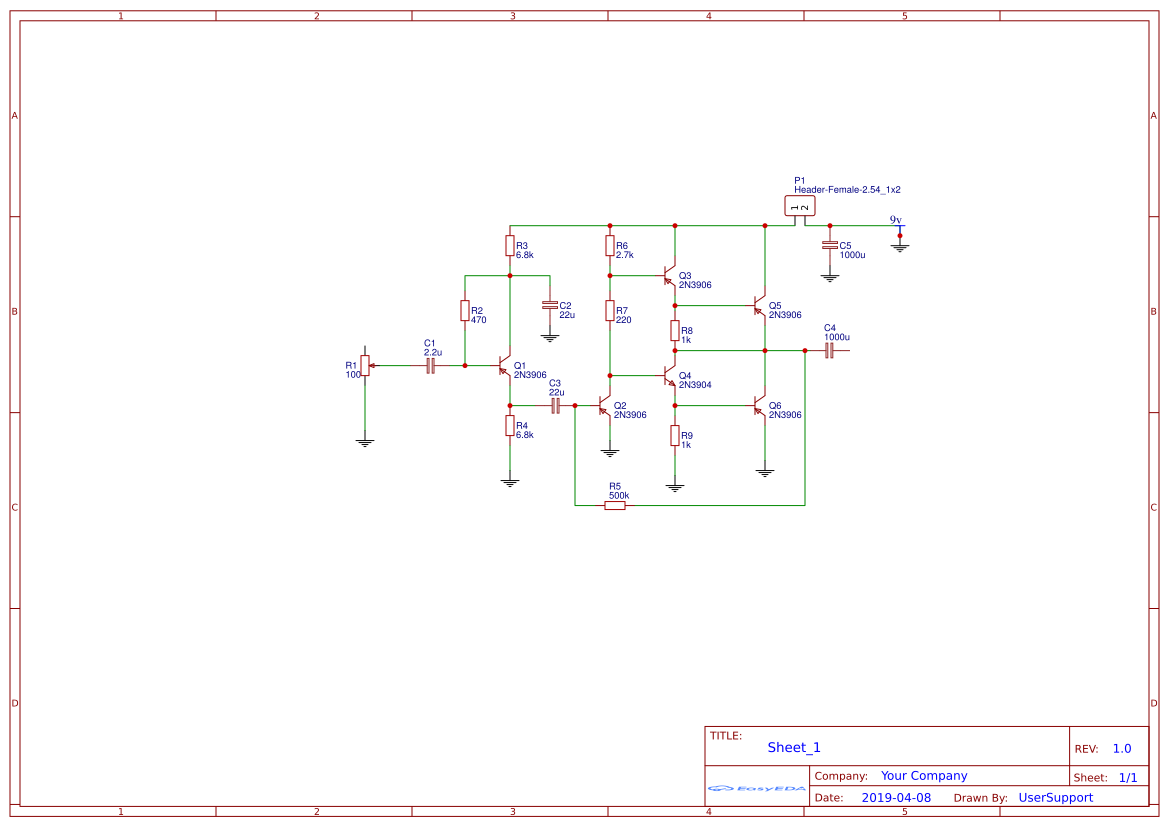The width and height of the screenshot is (1169, 827).
Task: Pick the Q4 2N3904 transistor symbol
Action: [671, 376]
